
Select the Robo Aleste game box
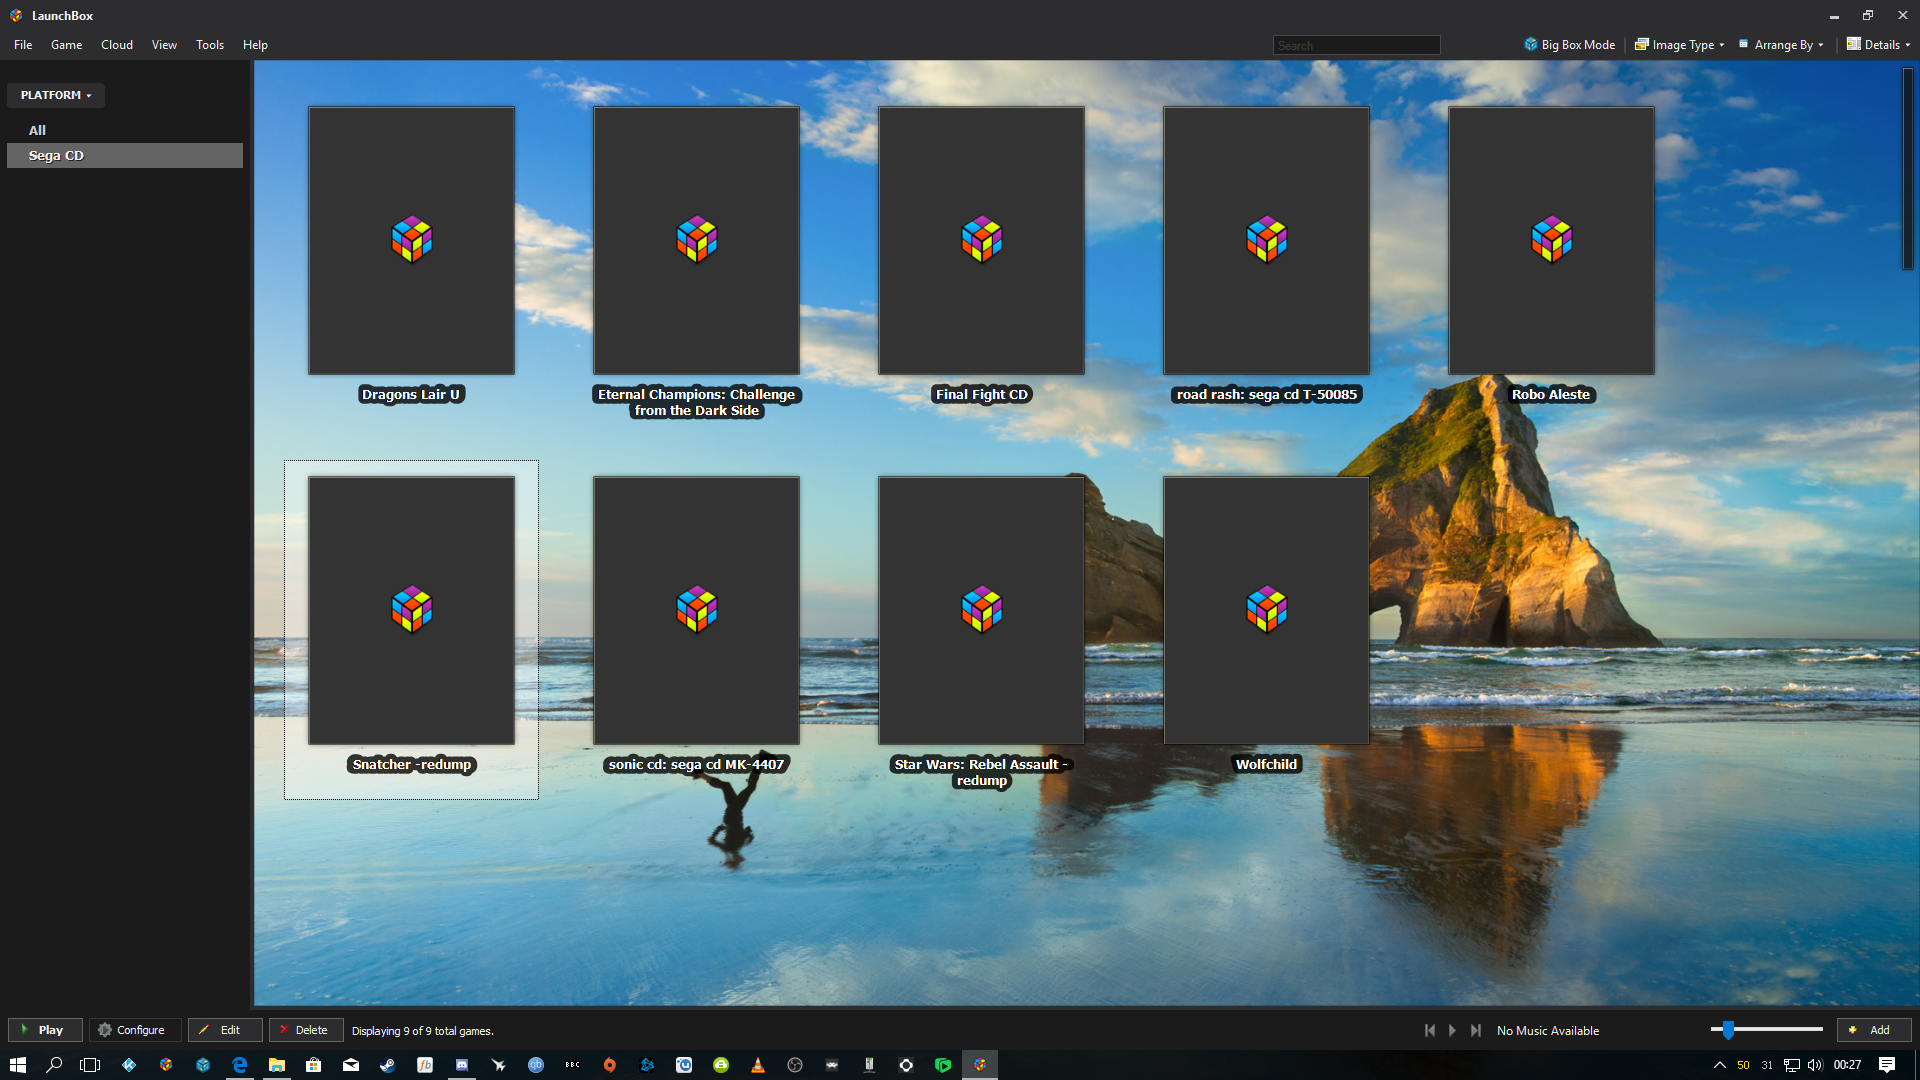pos(1551,241)
